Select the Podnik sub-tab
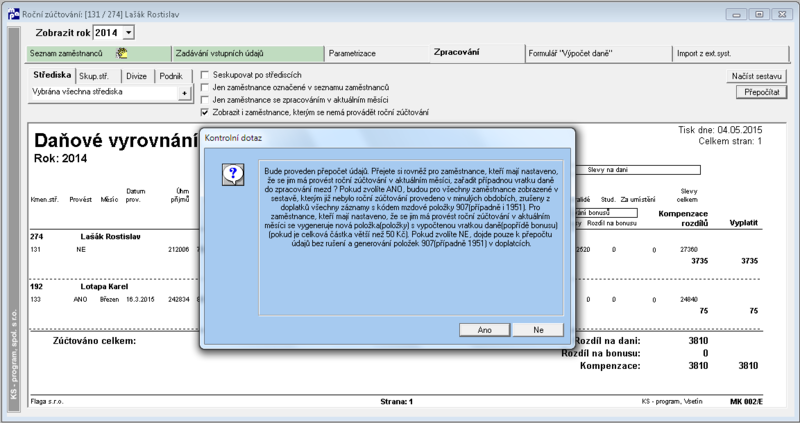Screen dimensions: 800x423 [172, 76]
